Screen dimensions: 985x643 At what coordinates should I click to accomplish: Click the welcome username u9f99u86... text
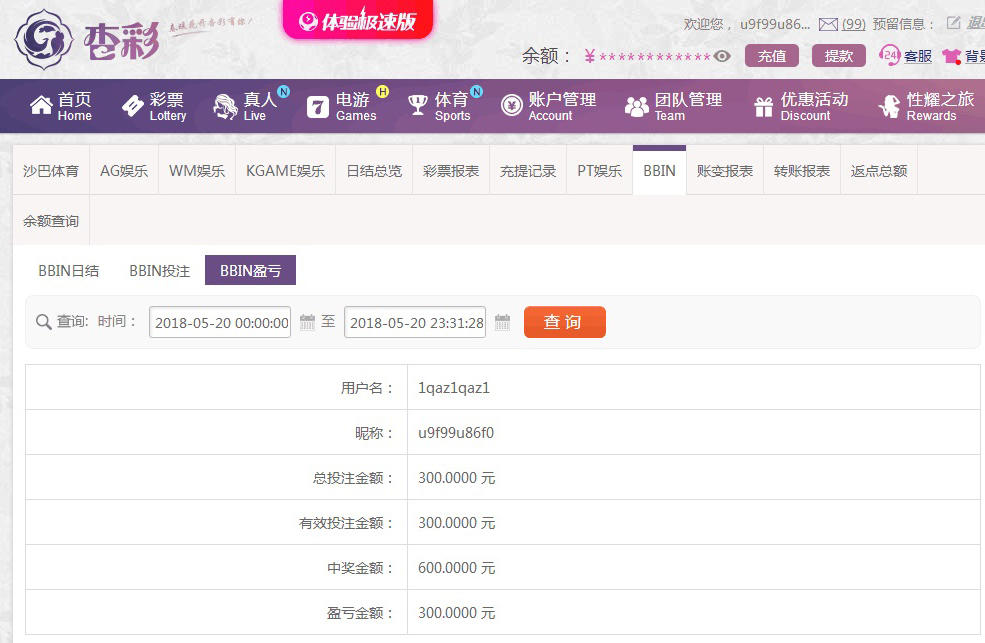(x=775, y=24)
